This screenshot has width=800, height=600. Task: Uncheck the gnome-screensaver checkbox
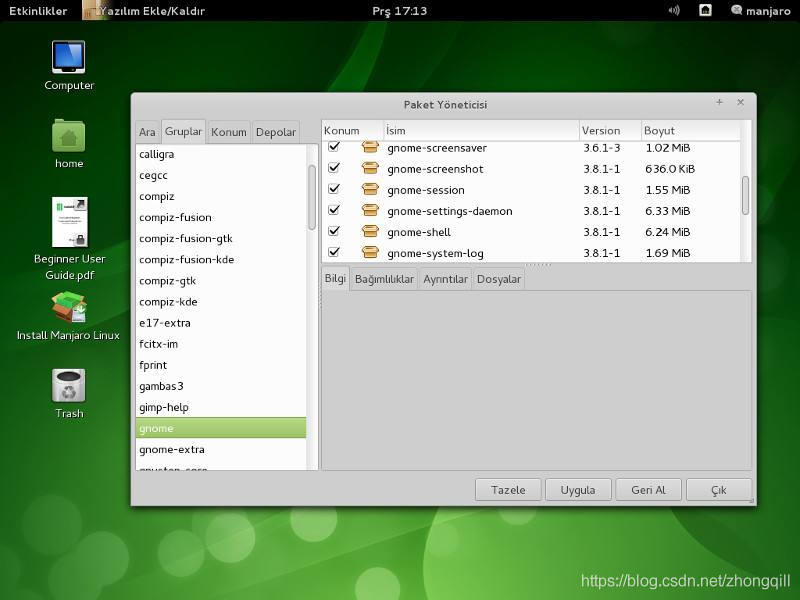coord(334,147)
